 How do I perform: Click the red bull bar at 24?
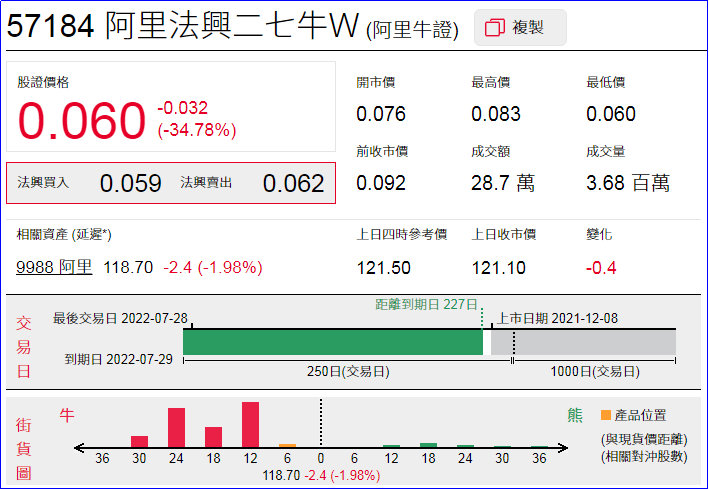click(x=176, y=427)
